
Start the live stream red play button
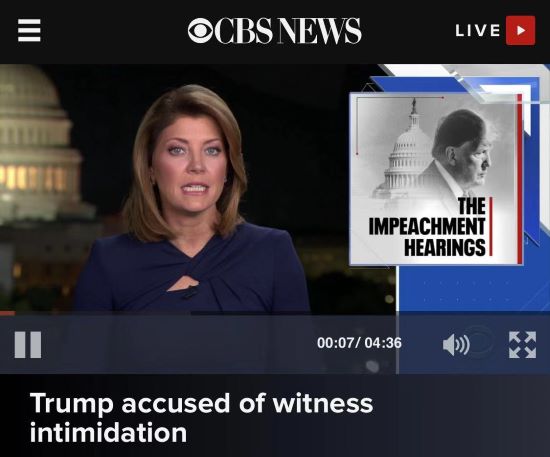[521, 31]
